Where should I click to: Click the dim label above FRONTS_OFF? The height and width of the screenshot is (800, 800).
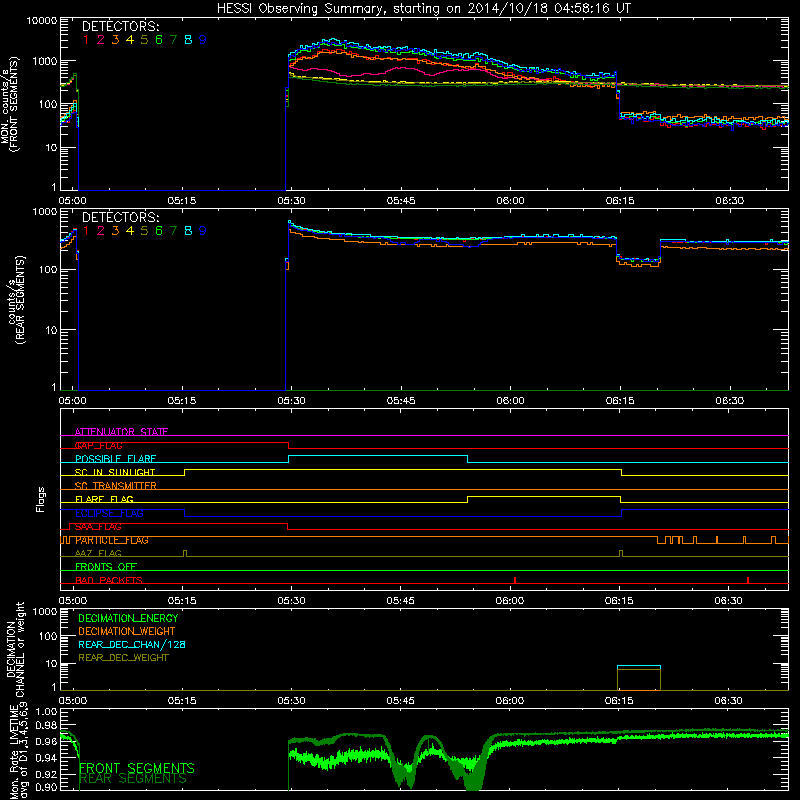(98, 553)
